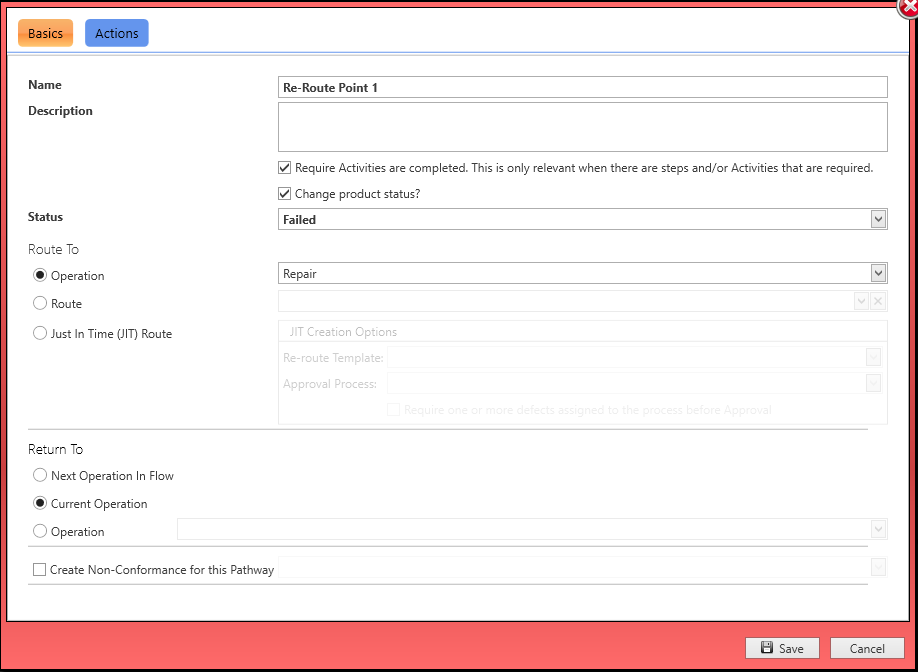The width and height of the screenshot is (918, 672).
Task: Select Operation under Return To
Action: [40, 531]
